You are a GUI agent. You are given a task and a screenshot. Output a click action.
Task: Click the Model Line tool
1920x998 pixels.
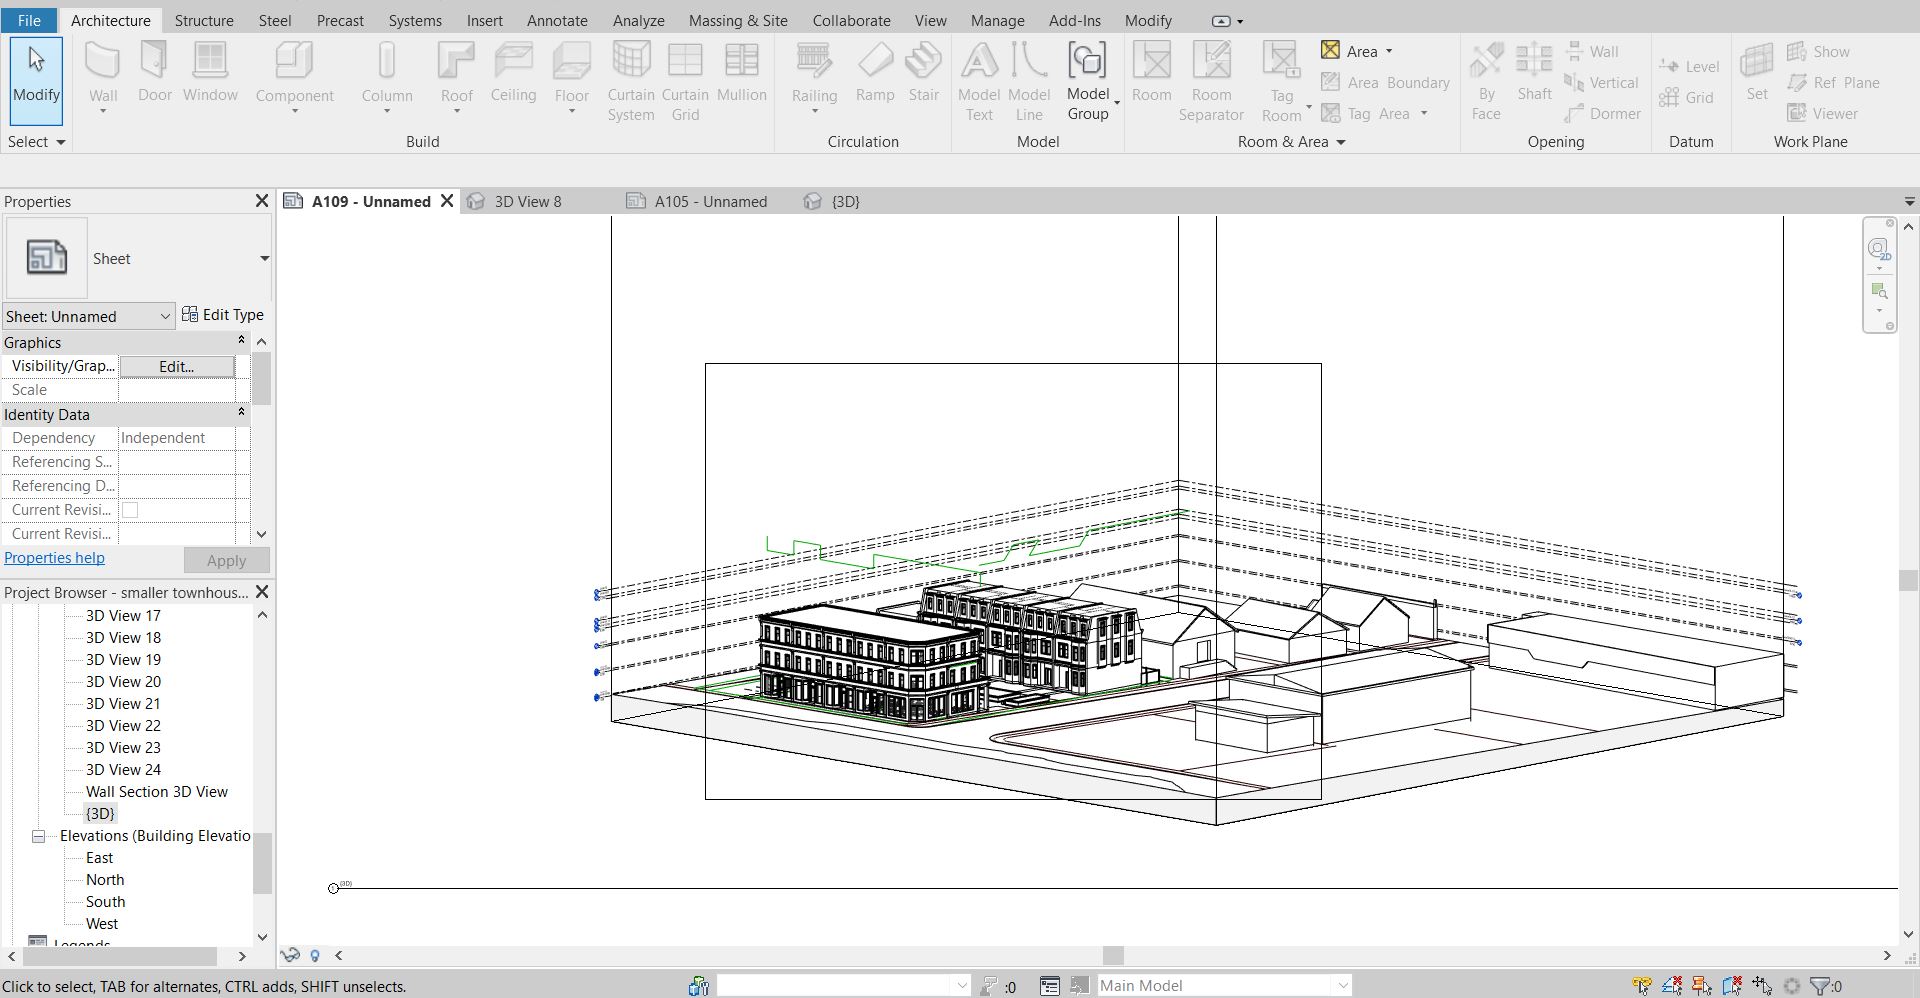(1029, 82)
